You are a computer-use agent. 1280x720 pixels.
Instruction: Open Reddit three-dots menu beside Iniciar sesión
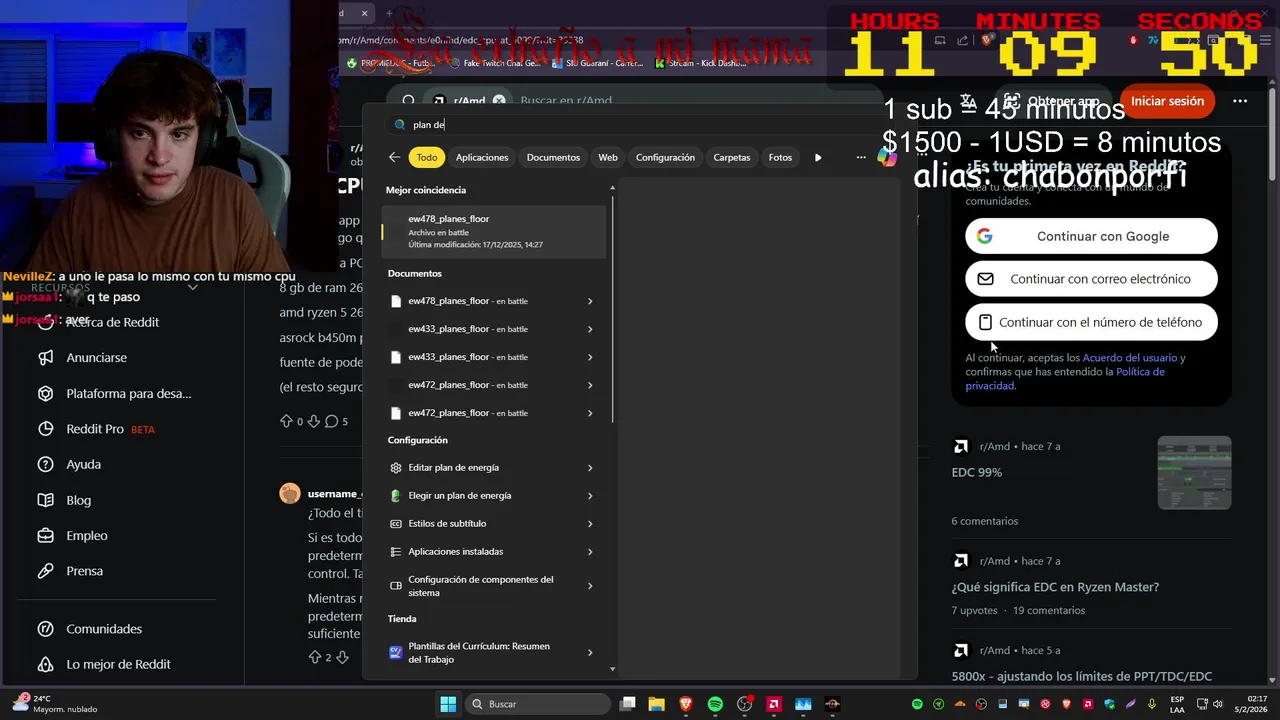pyautogui.click(x=1240, y=101)
